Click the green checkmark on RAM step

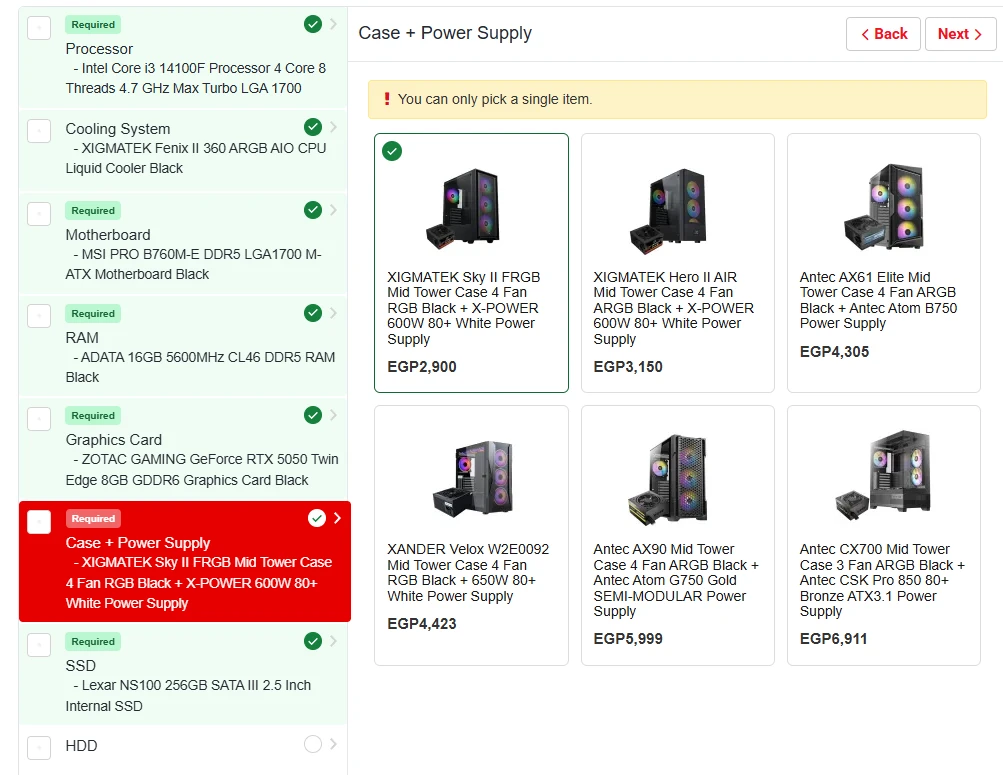pos(313,313)
